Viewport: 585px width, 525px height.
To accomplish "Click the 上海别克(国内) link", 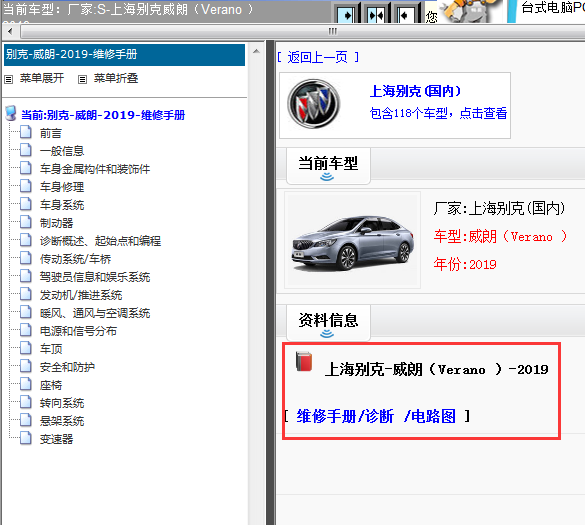I will click(415, 91).
